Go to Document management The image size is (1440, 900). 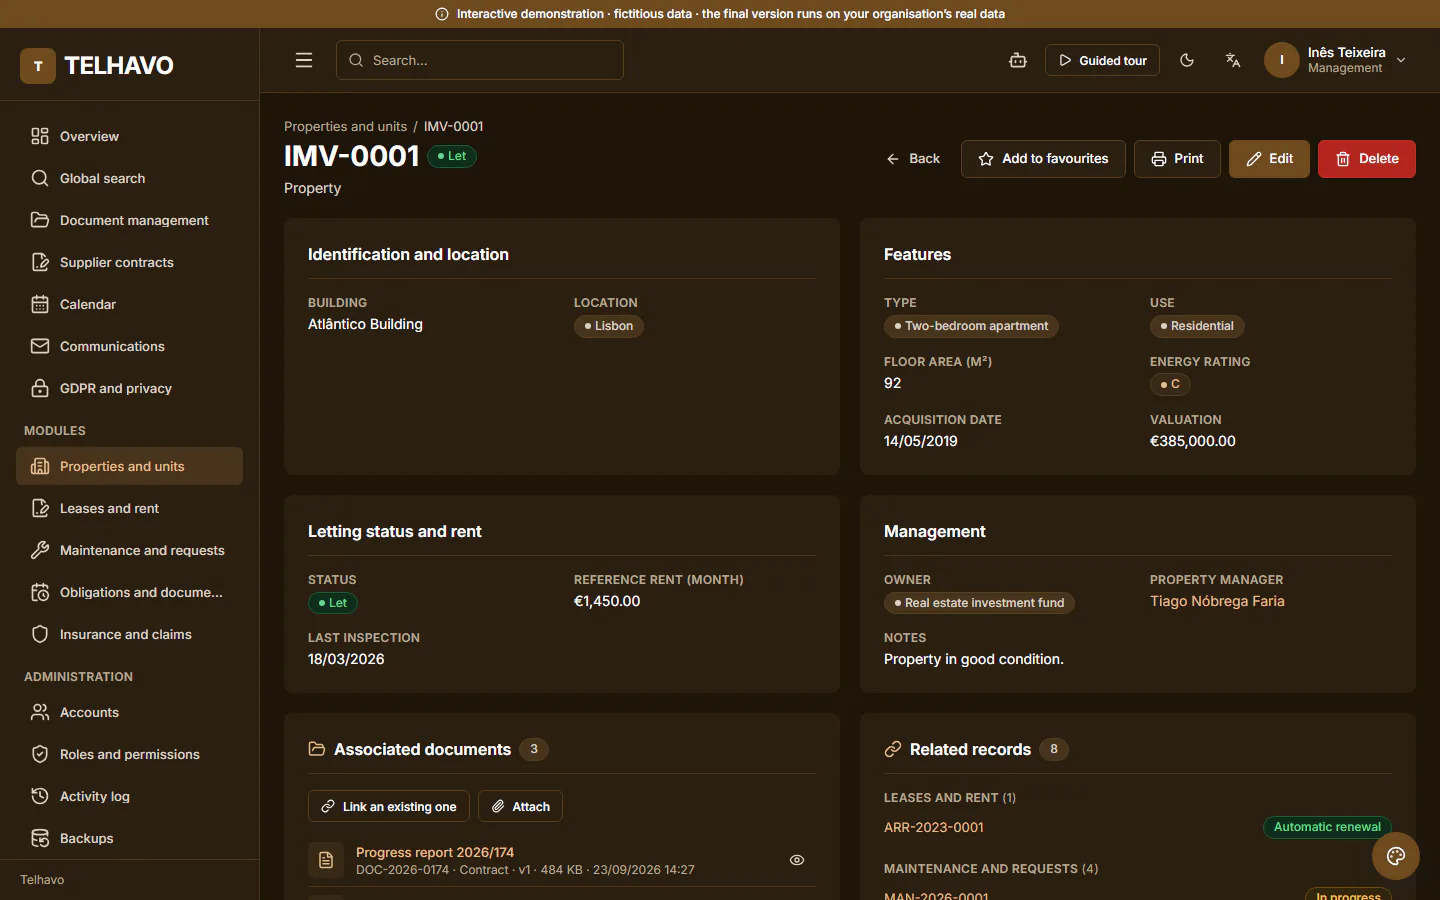(130, 220)
